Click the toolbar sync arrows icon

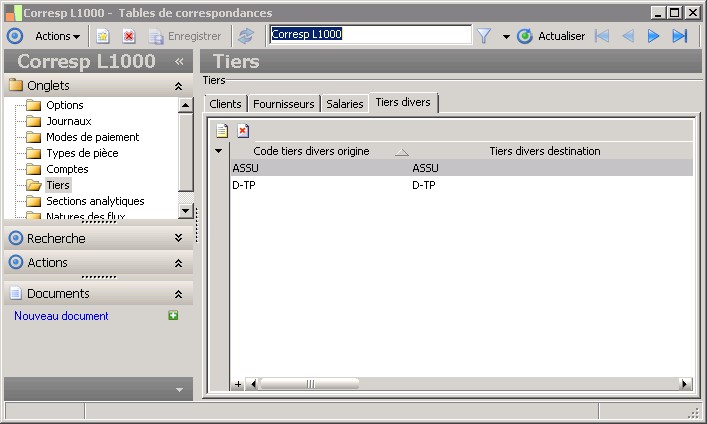[246, 36]
